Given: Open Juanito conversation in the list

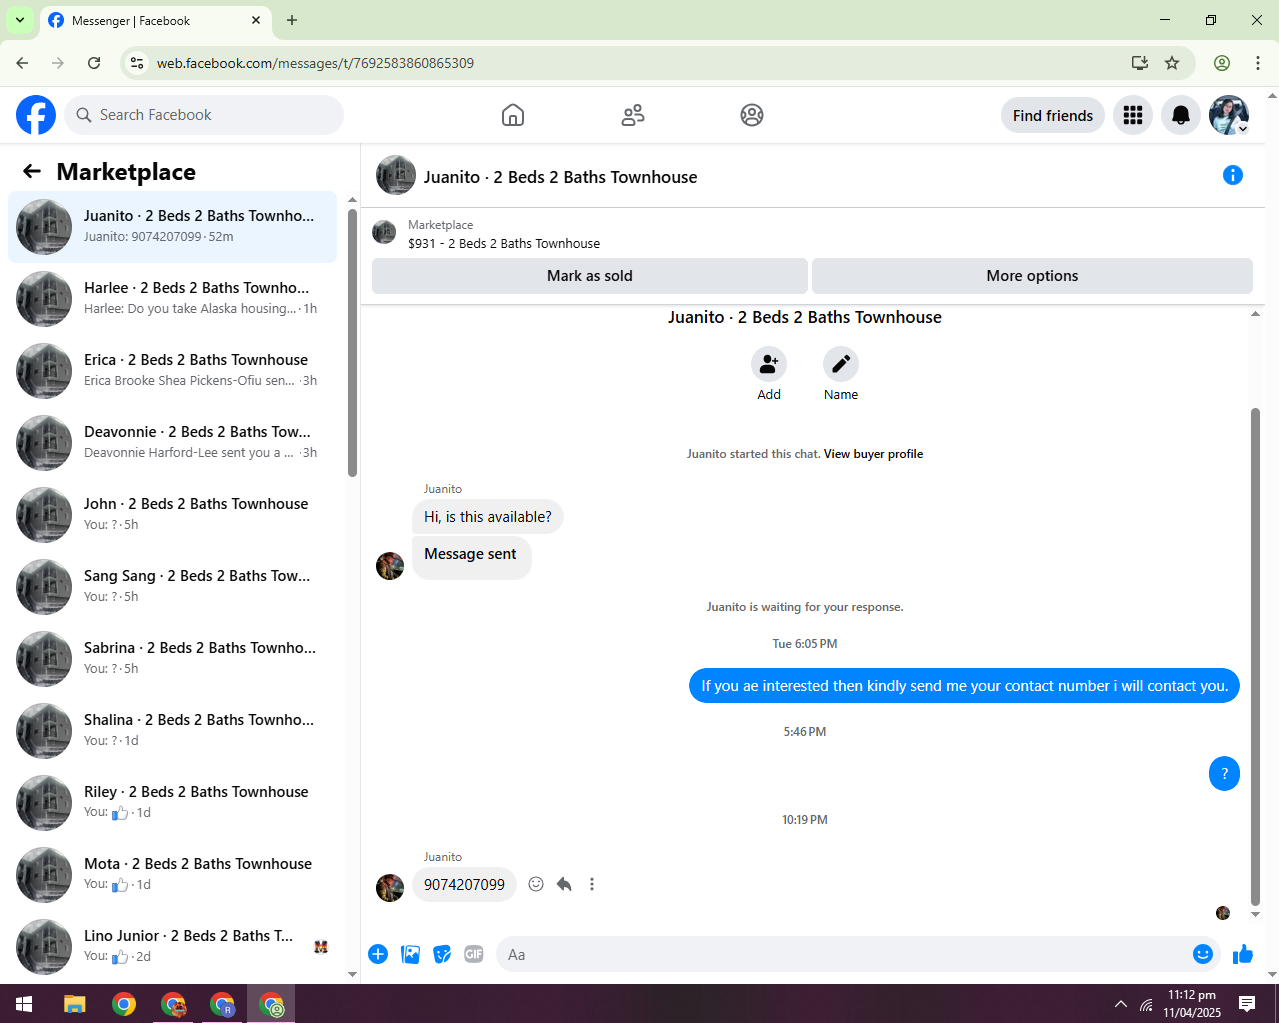Looking at the screenshot, I should (x=172, y=227).
